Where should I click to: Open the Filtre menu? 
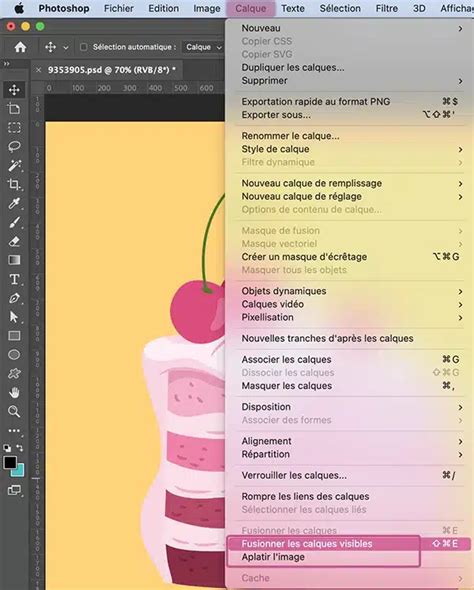[x=387, y=8]
